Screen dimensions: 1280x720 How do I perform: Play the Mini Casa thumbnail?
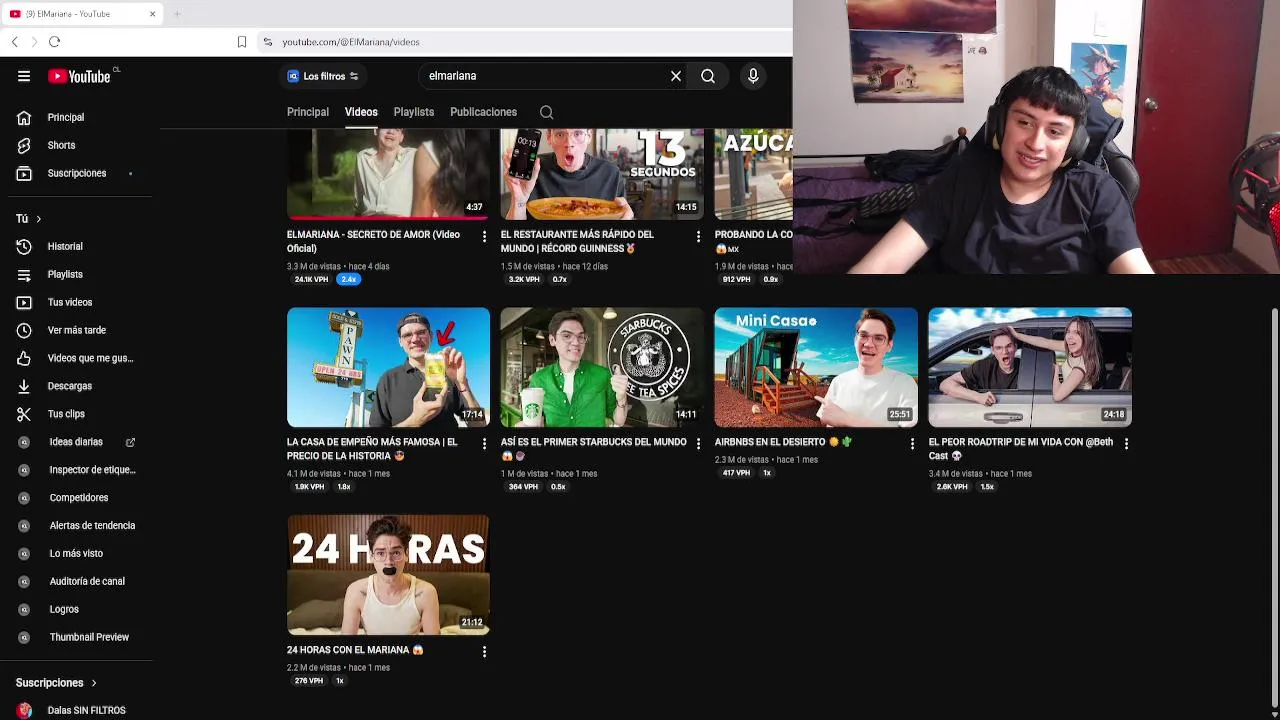click(816, 367)
